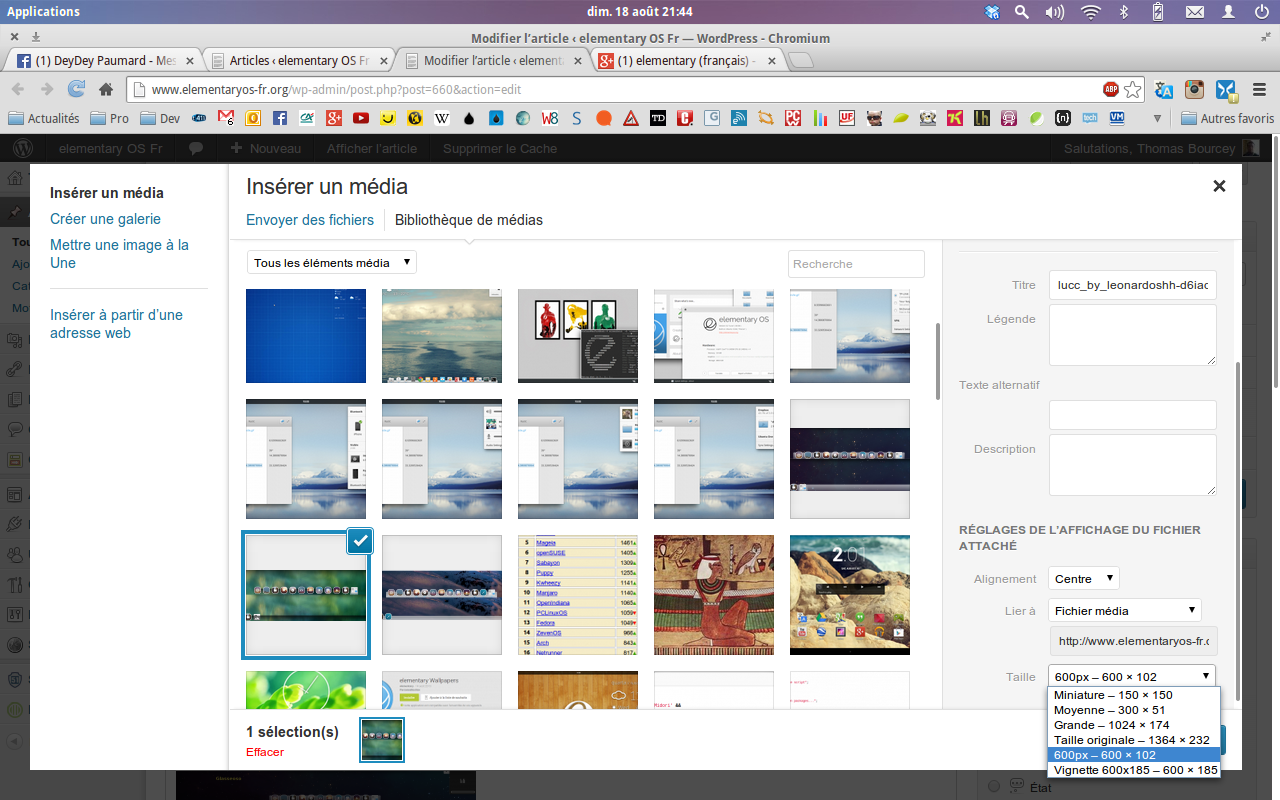1280x800 pixels.
Task: Click the Adblock Plus extension icon
Action: click(1111, 89)
